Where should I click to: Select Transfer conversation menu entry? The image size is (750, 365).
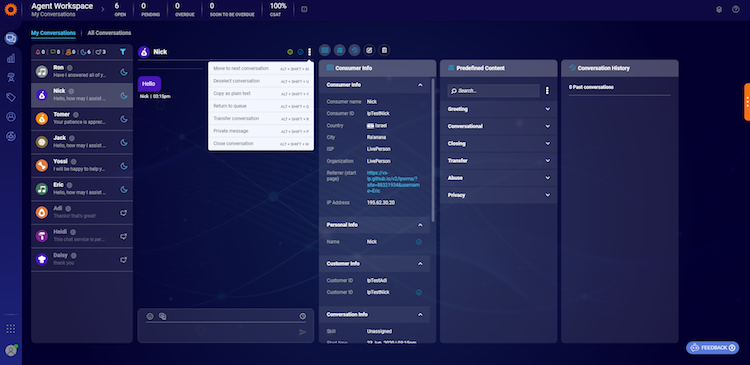click(x=261, y=118)
